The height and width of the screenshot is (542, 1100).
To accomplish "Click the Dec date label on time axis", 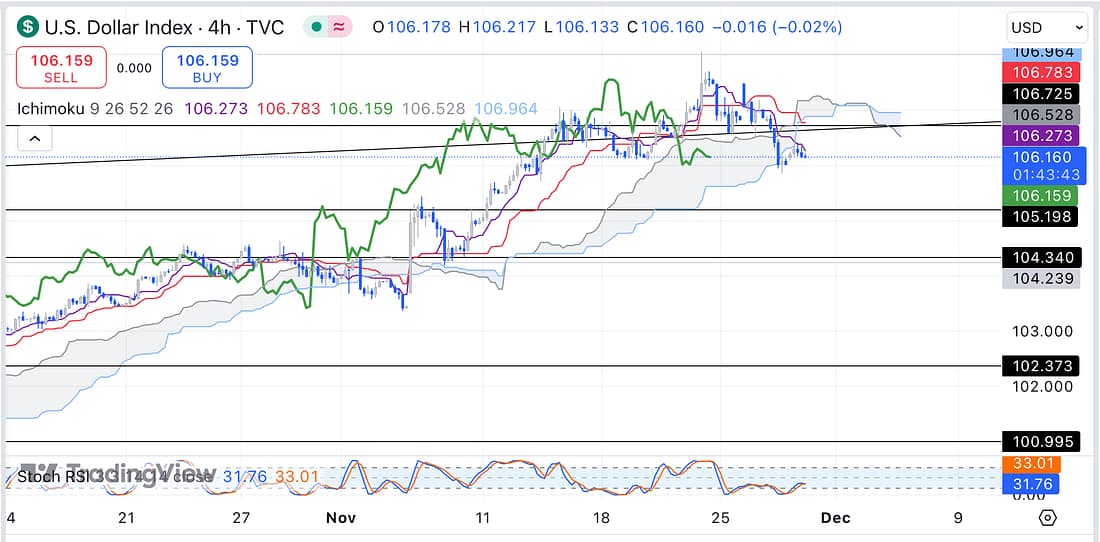I will click(835, 518).
